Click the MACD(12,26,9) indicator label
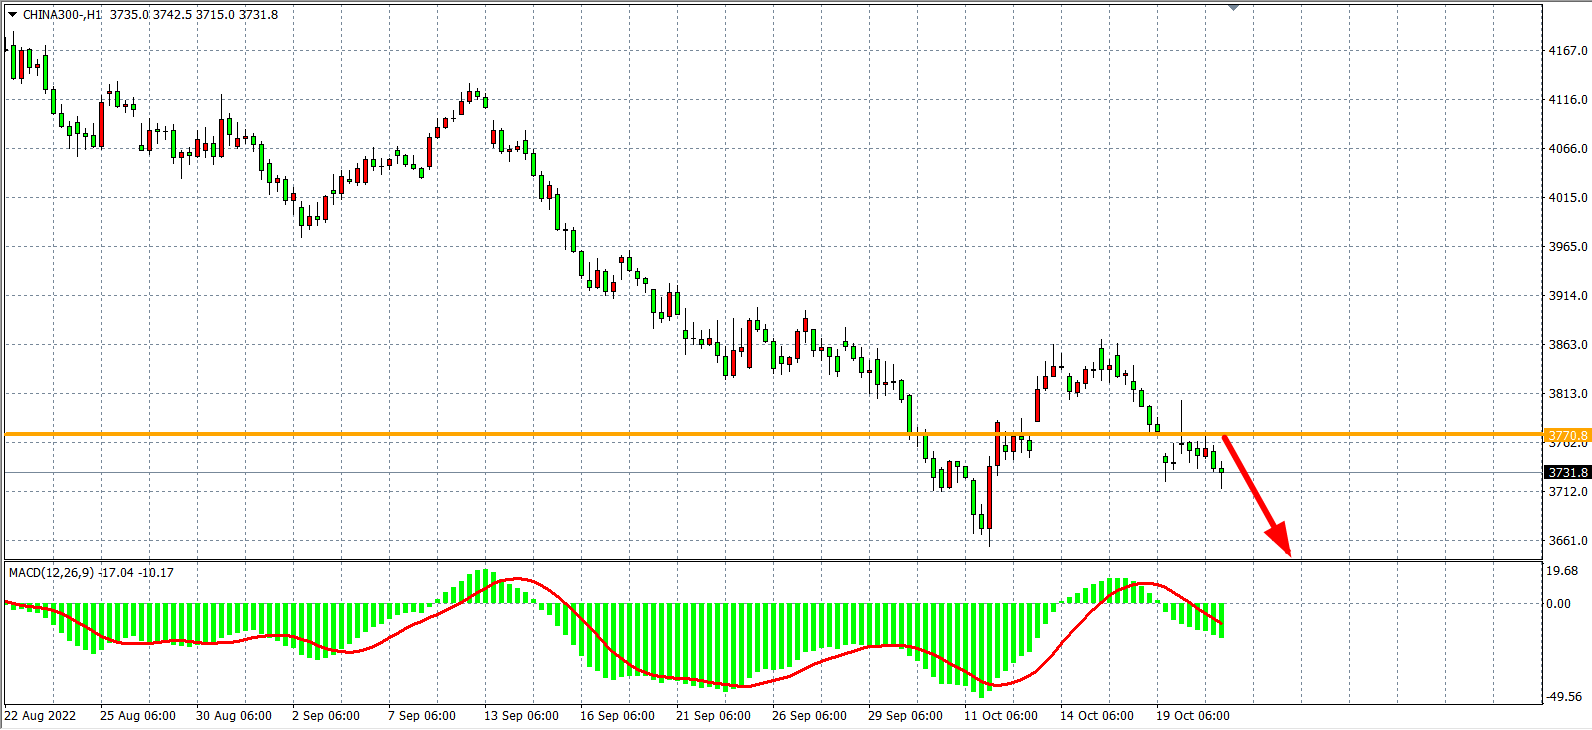The width and height of the screenshot is (1592, 730). coord(51,573)
